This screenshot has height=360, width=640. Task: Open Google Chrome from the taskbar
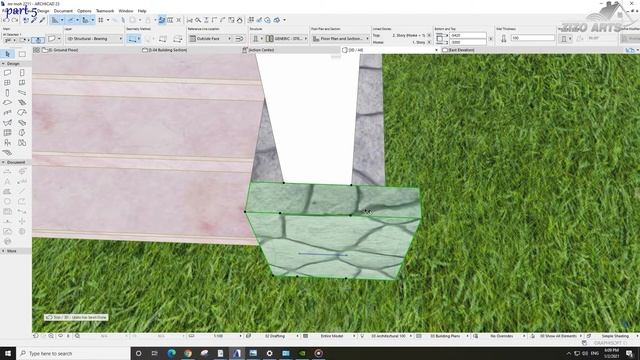pos(188,353)
